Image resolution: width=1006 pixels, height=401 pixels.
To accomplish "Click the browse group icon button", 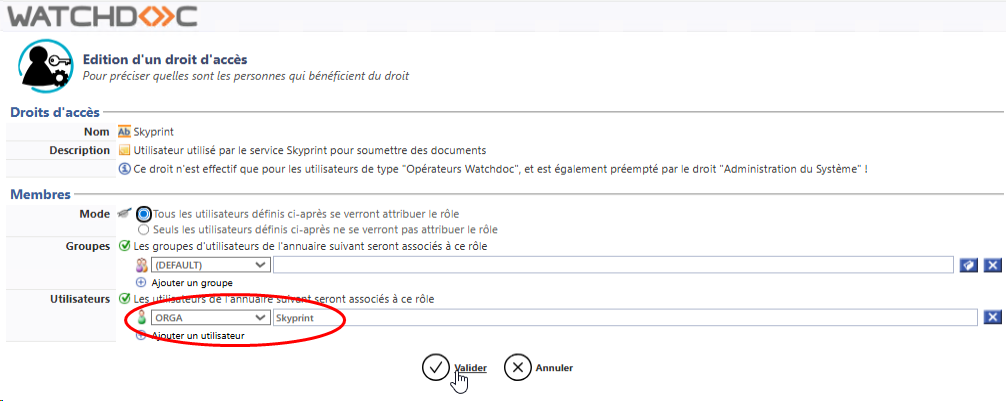I will tap(968, 265).
